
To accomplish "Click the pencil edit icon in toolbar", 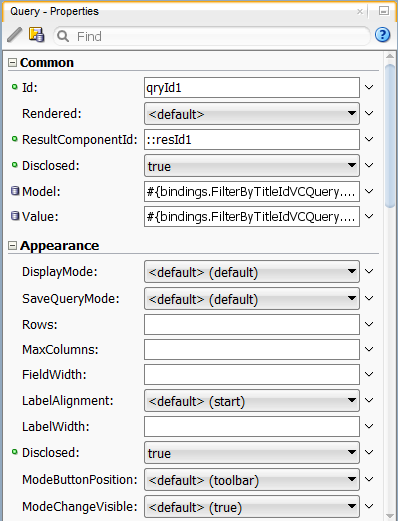I will tap(14, 35).
